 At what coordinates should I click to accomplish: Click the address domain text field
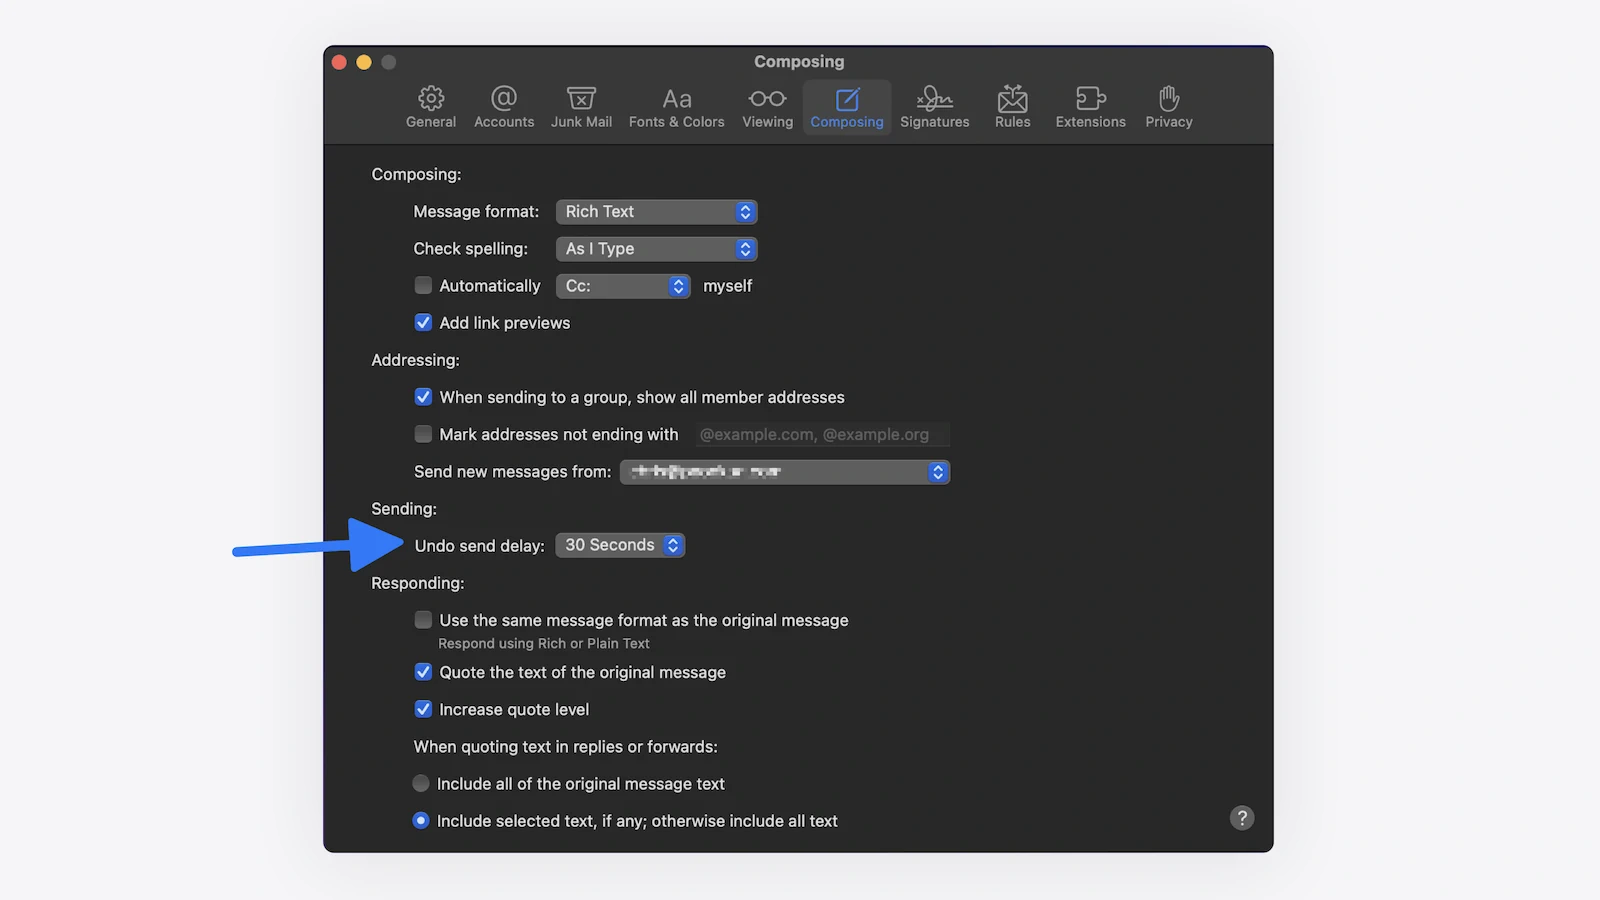click(822, 435)
